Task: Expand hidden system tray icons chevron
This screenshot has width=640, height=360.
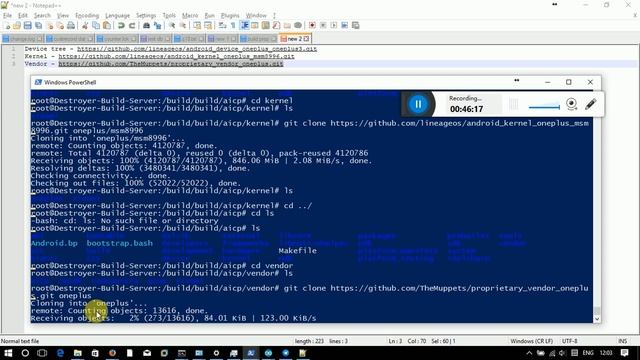Action: [529, 353]
